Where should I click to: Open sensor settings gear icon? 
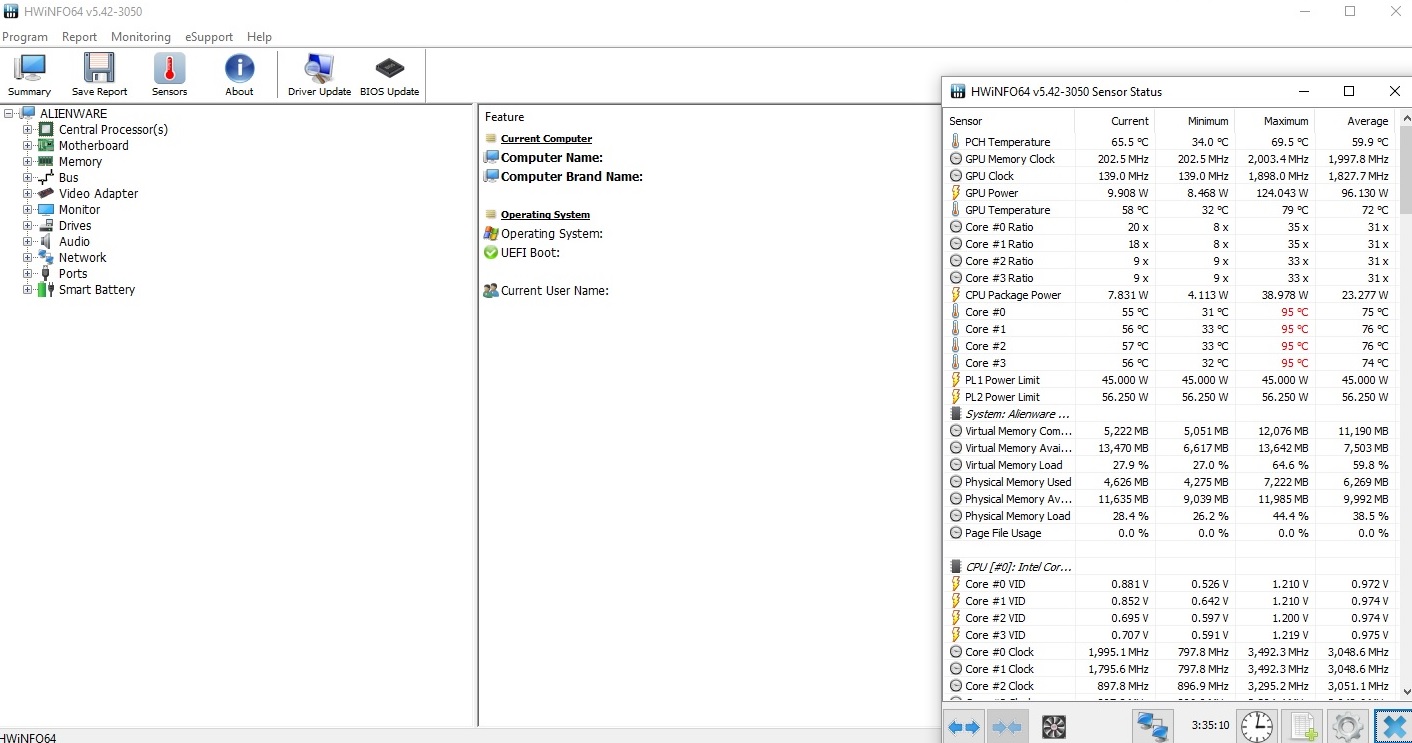[1348, 727]
